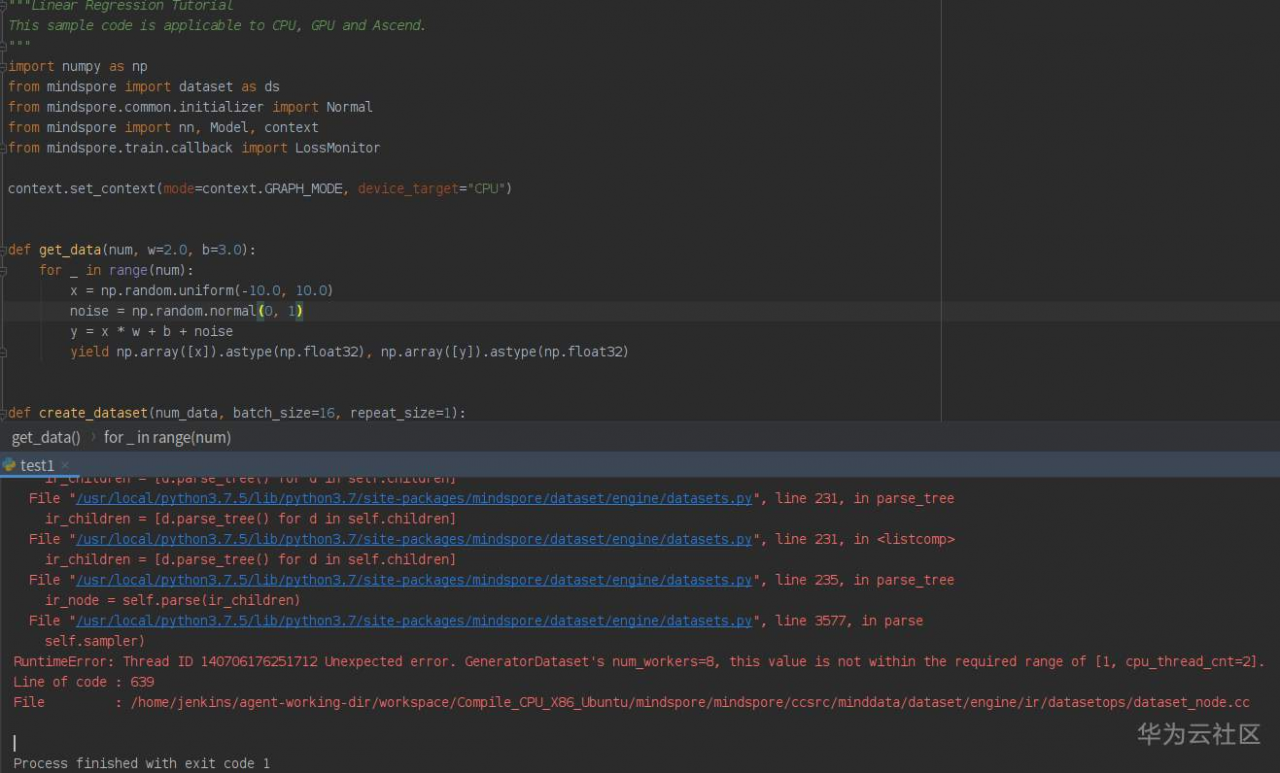Click the device_target="CPU" argument in set_context
Screen dimensions: 1280x773
(434, 188)
